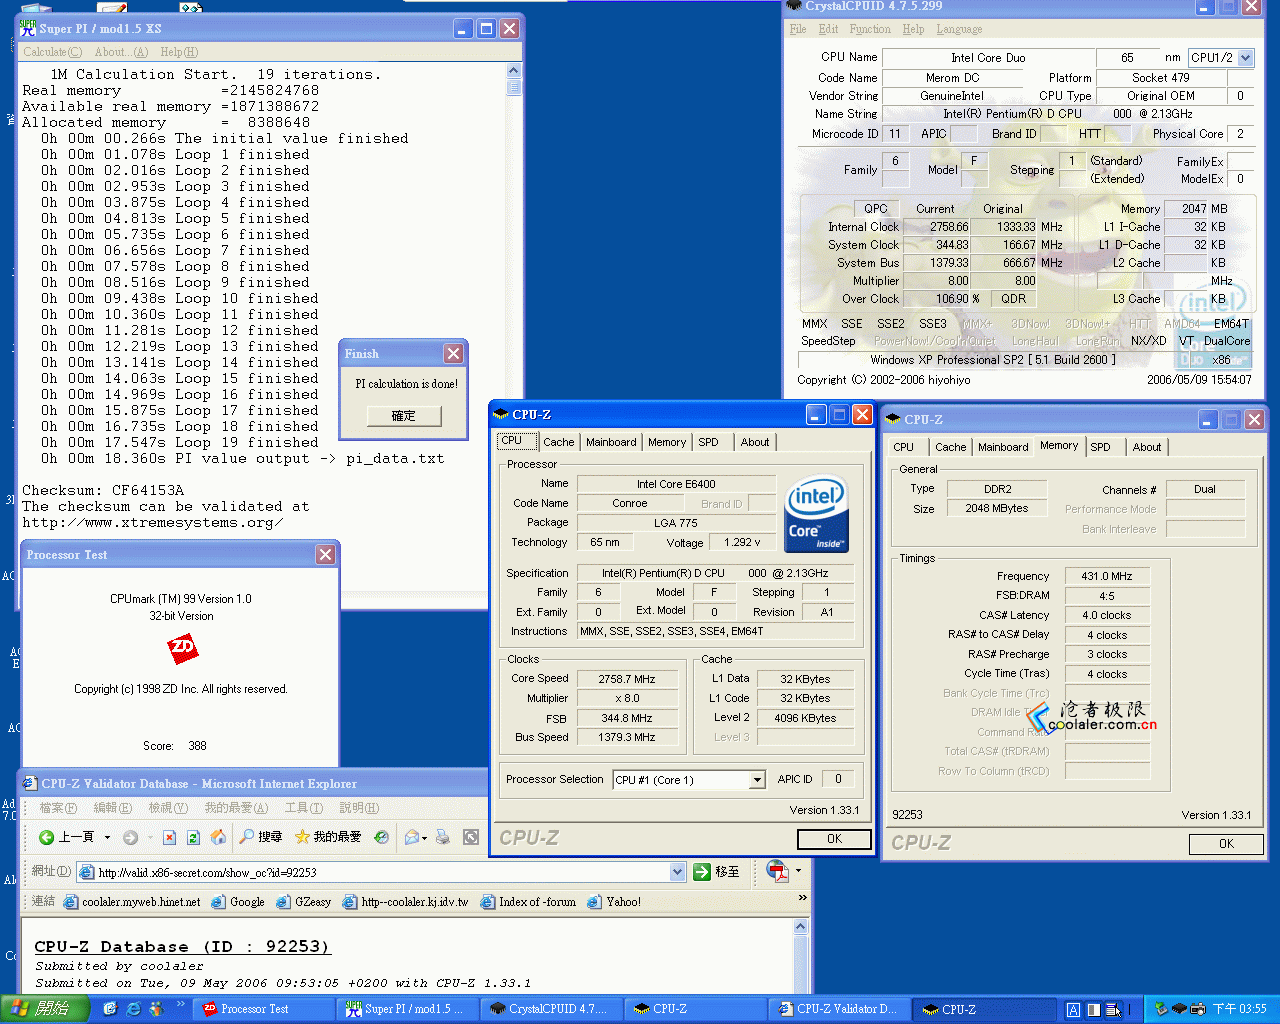Open the http--coolaler.kj.idv.tw link bookmark
1280x1024 pixels.
point(405,902)
